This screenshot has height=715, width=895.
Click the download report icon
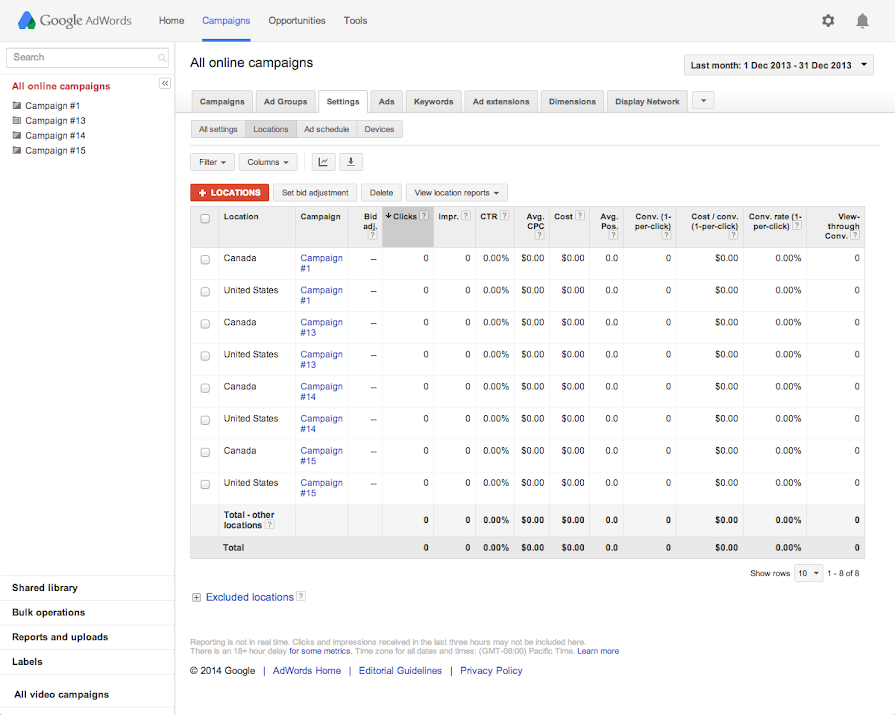pos(351,162)
